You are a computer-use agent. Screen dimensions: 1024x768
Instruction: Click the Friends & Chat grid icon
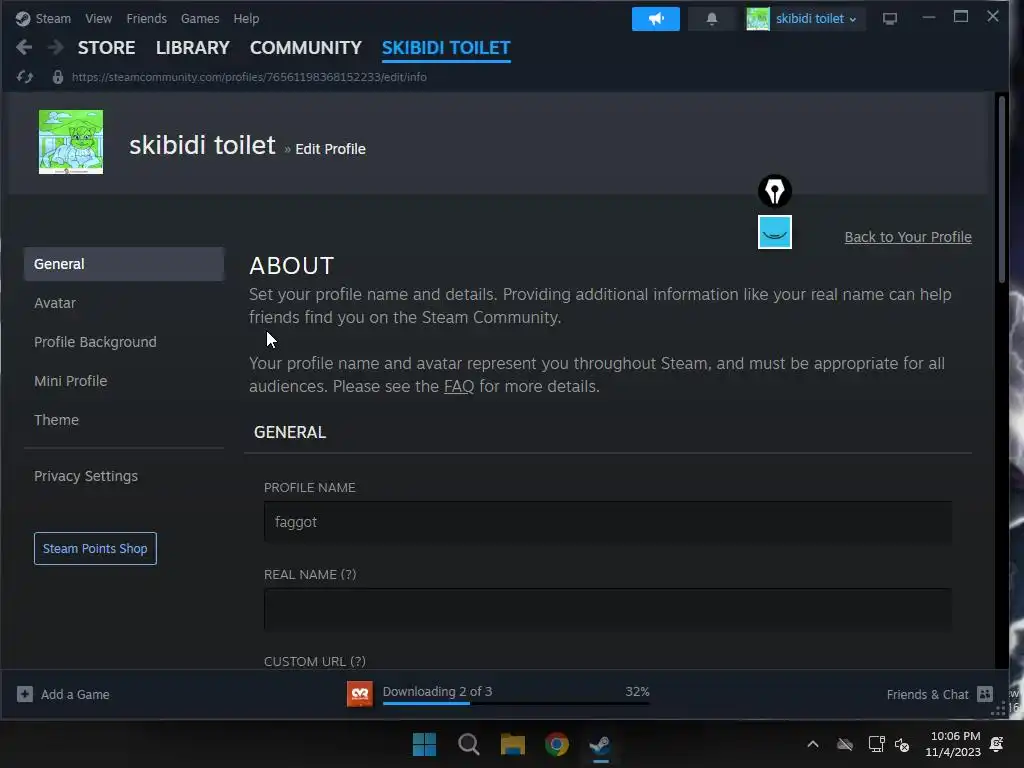[x=985, y=694]
